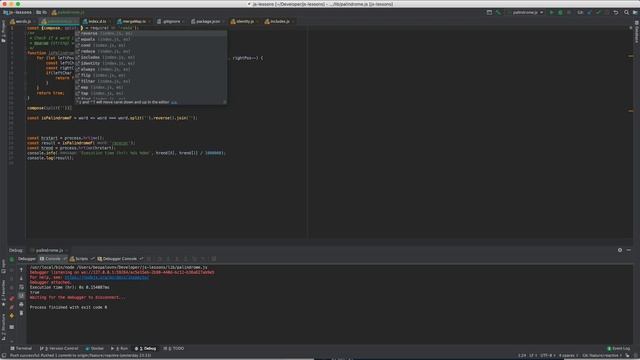Click the yellow diamond icon in debug sidebar
This screenshot has width=640, height=360.
coord(12,316)
